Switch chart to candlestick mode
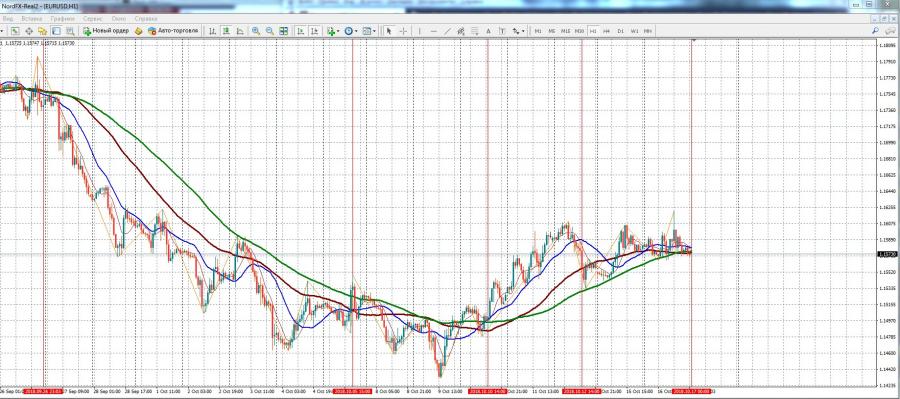The height and width of the screenshot is (399, 900). point(226,30)
